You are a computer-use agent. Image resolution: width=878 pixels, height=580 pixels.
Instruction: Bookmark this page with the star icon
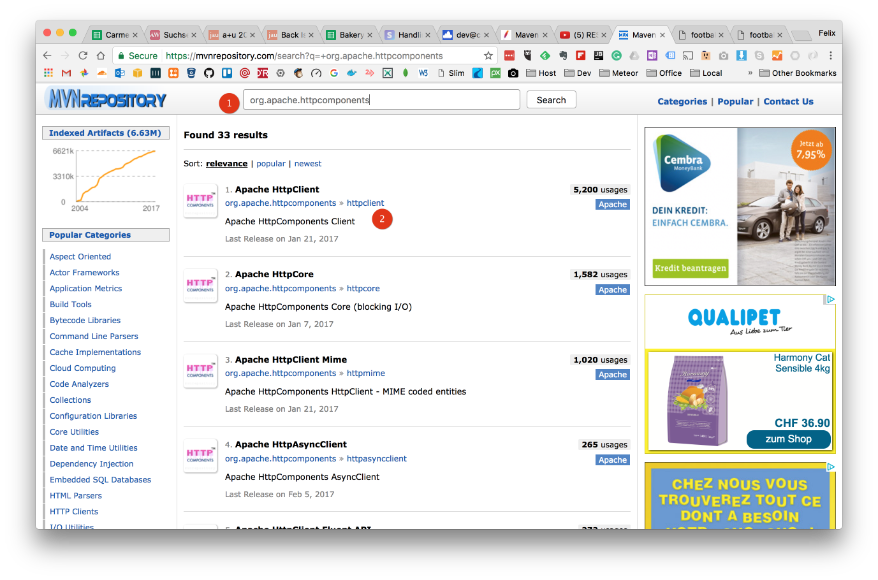tap(488, 56)
